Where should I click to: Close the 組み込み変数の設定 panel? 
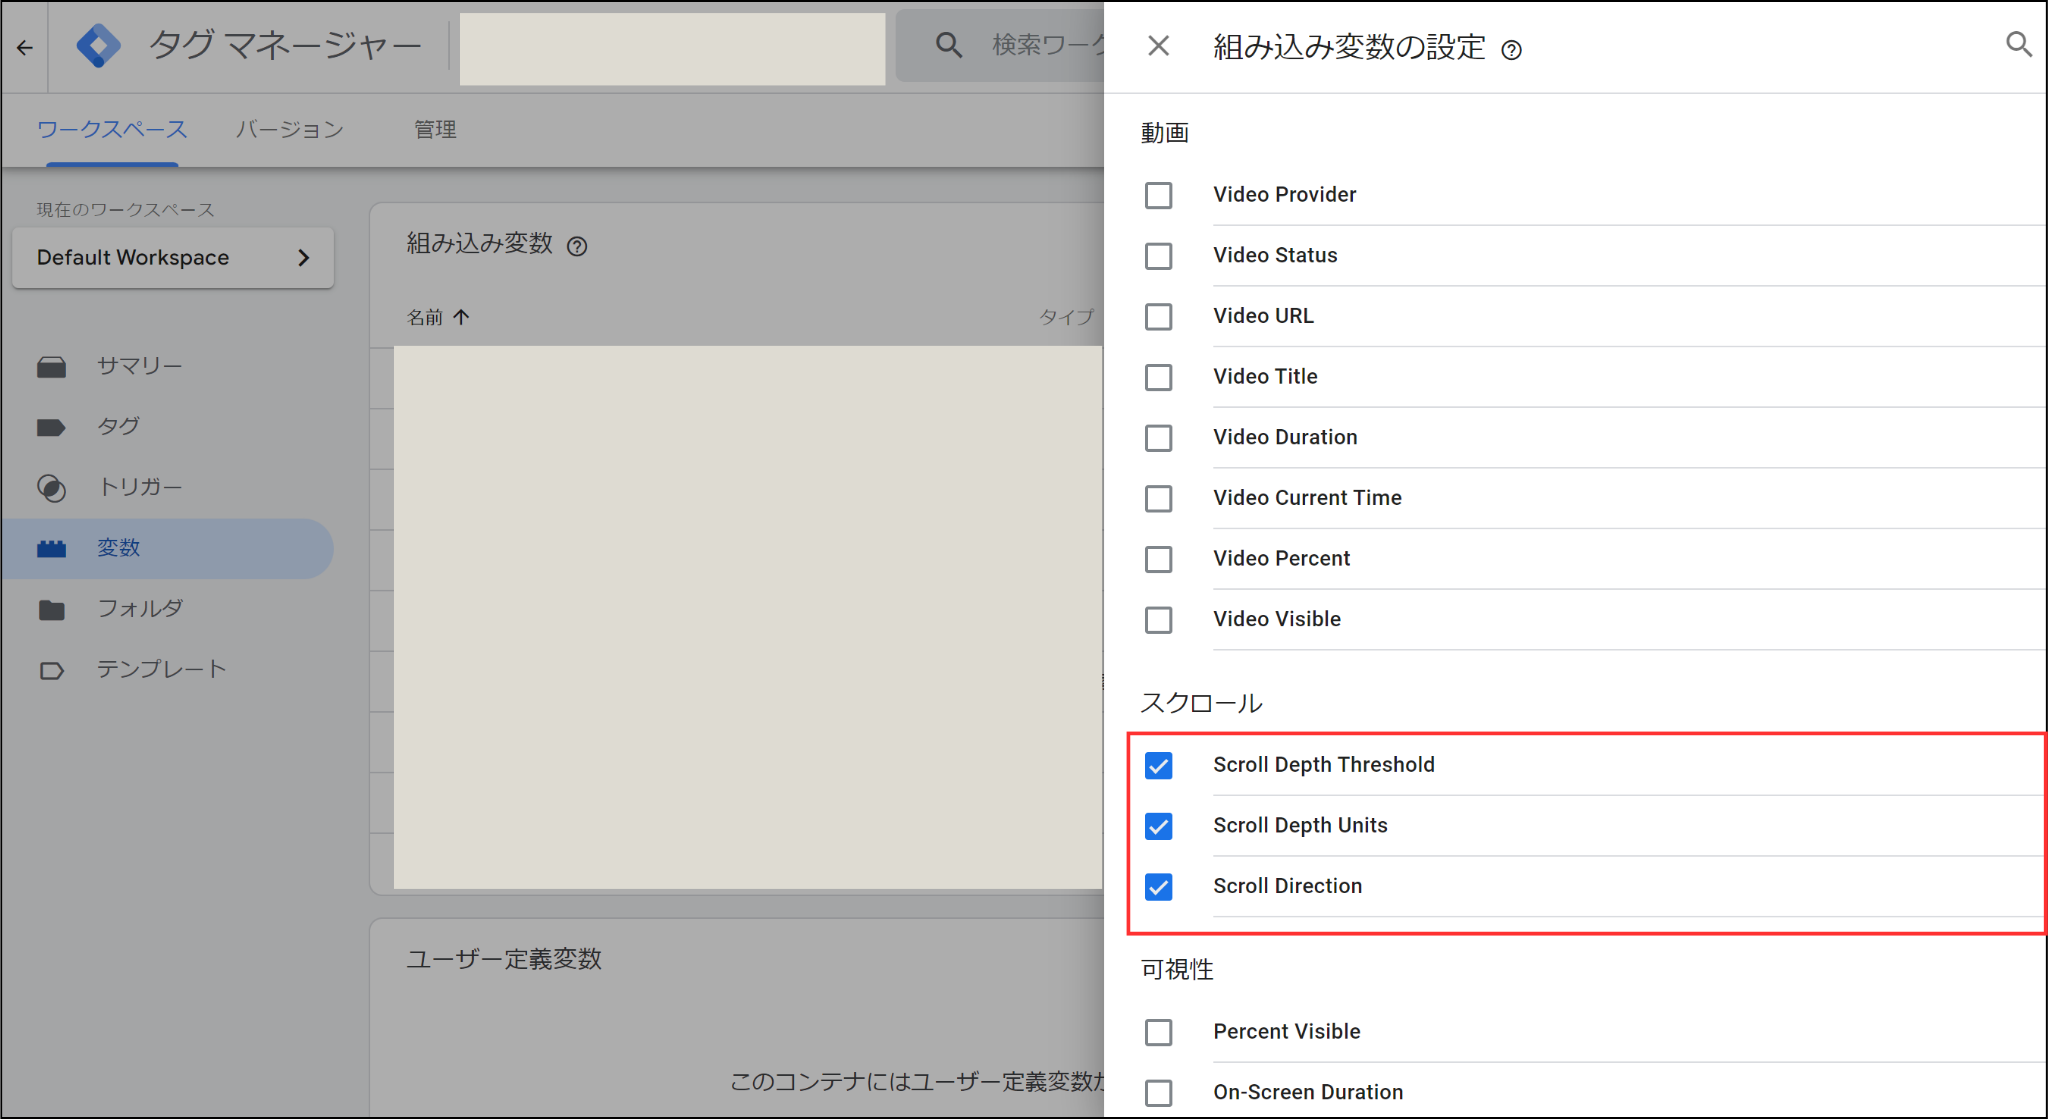1158,46
